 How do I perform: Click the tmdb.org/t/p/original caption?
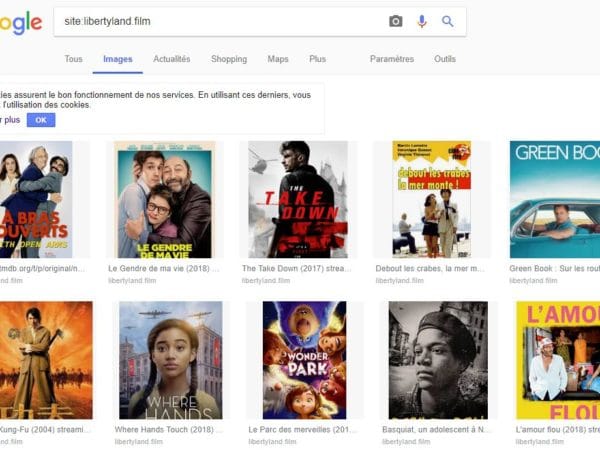42,269
